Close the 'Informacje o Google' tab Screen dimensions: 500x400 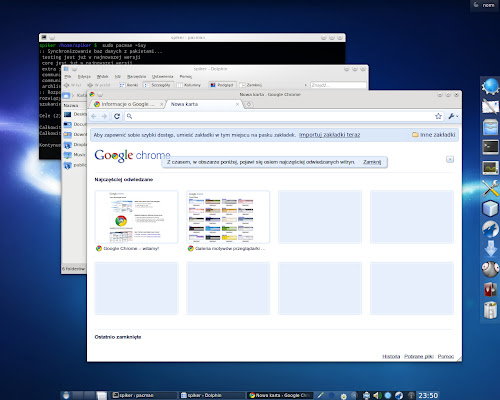point(161,104)
